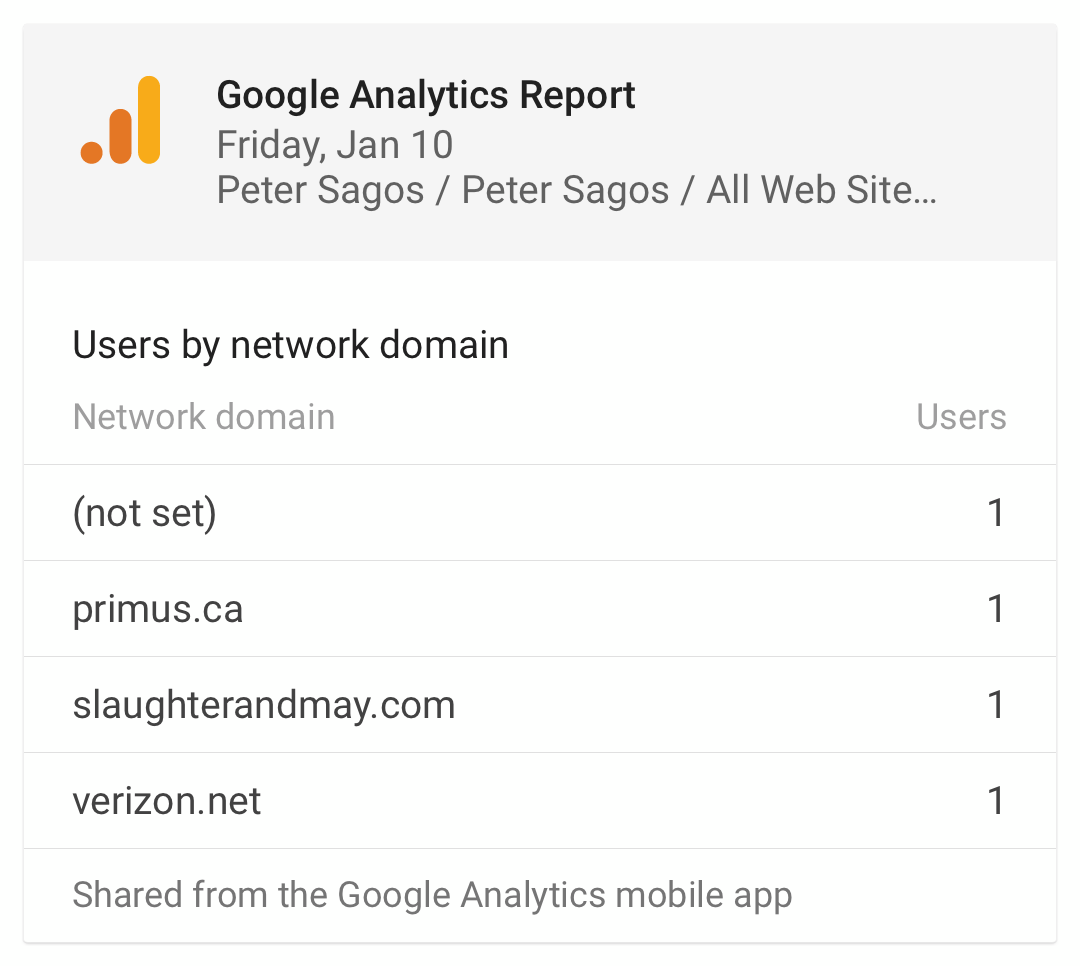Click the user count for (not set)
1080x966 pixels.
[996, 513]
